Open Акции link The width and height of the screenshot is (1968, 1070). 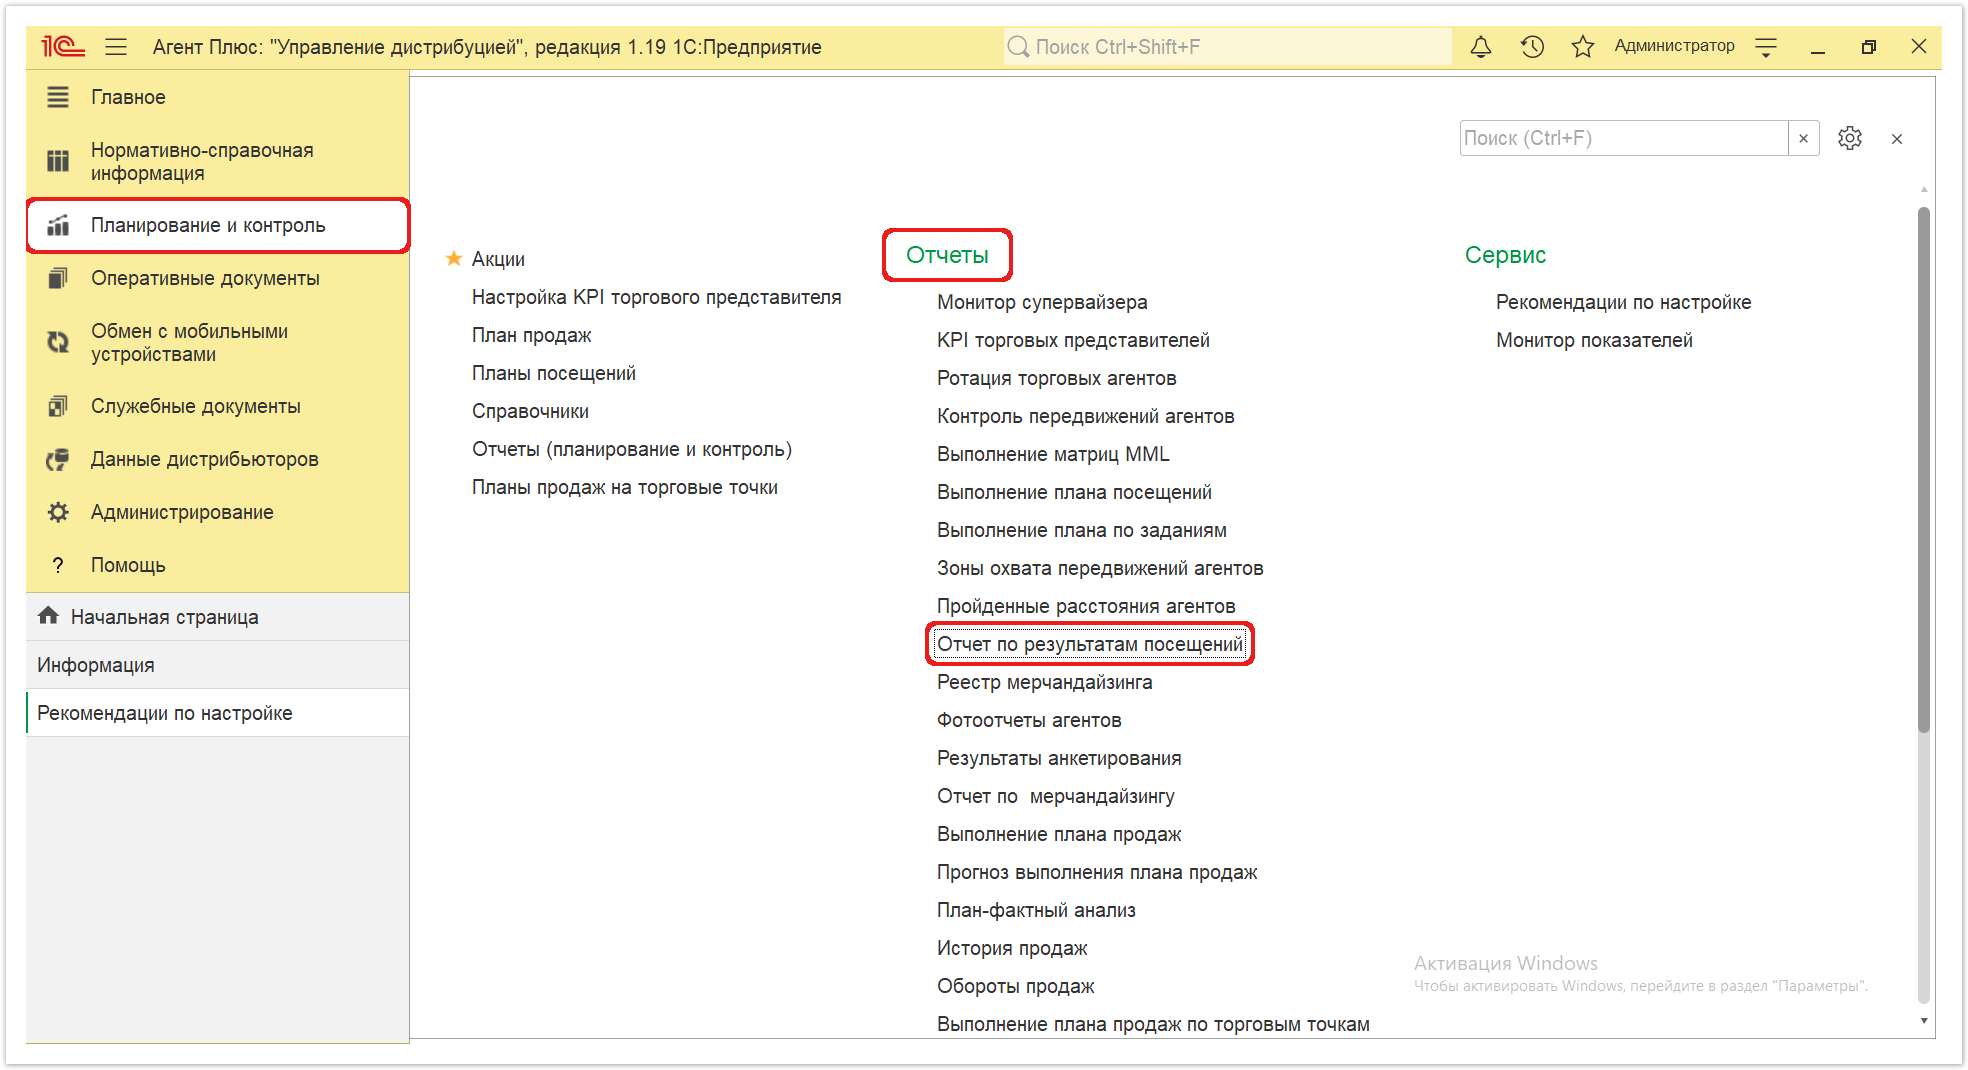tap(498, 259)
